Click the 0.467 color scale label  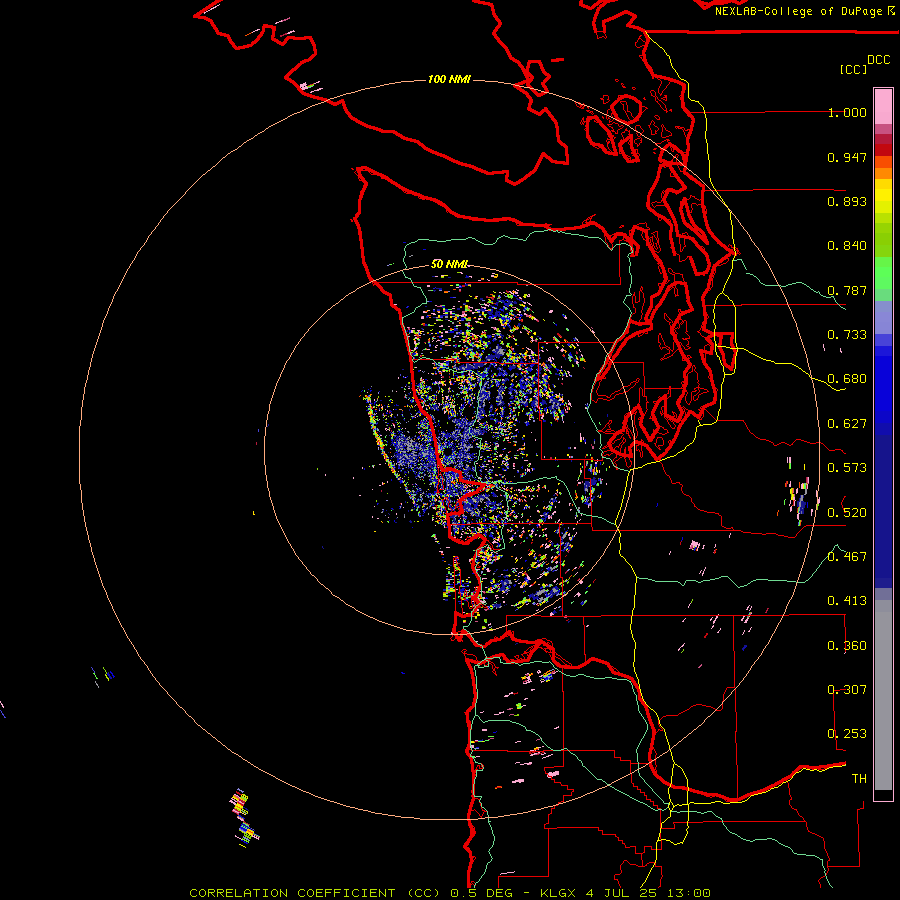tap(847, 557)
